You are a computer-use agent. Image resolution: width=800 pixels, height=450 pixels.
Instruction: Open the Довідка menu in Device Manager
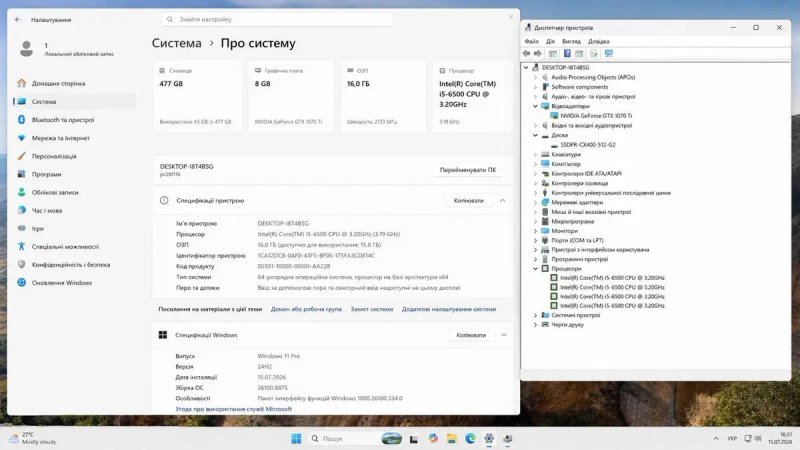pos(599,41)
